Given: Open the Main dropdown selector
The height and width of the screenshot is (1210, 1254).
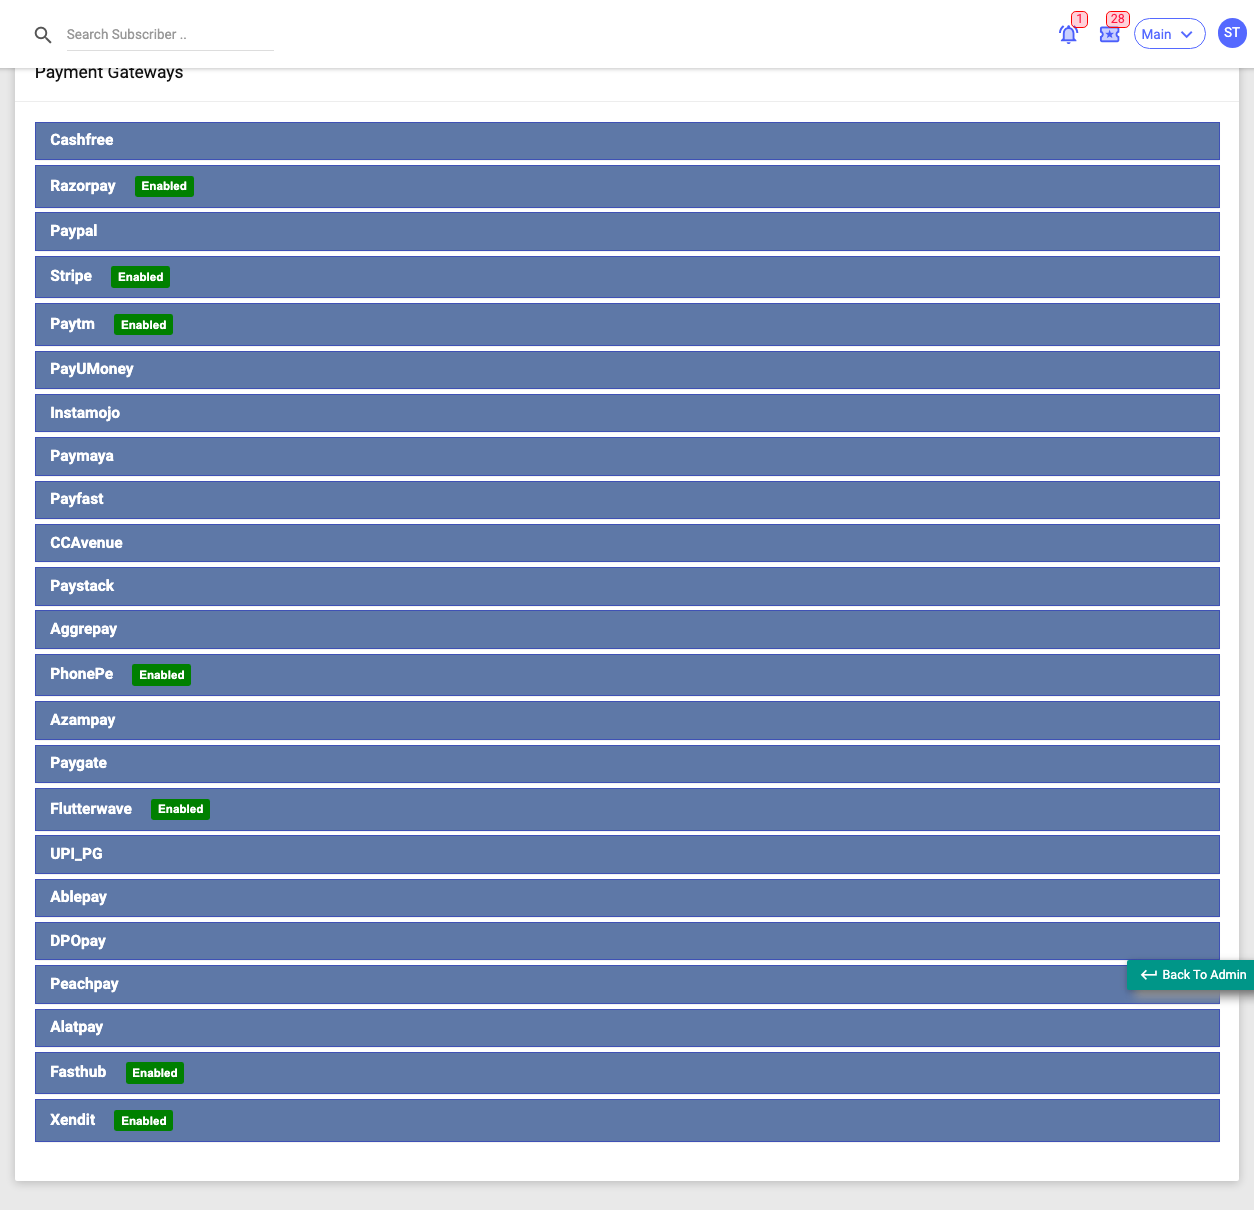Looking at the screenshot, I should [1169, 34].
